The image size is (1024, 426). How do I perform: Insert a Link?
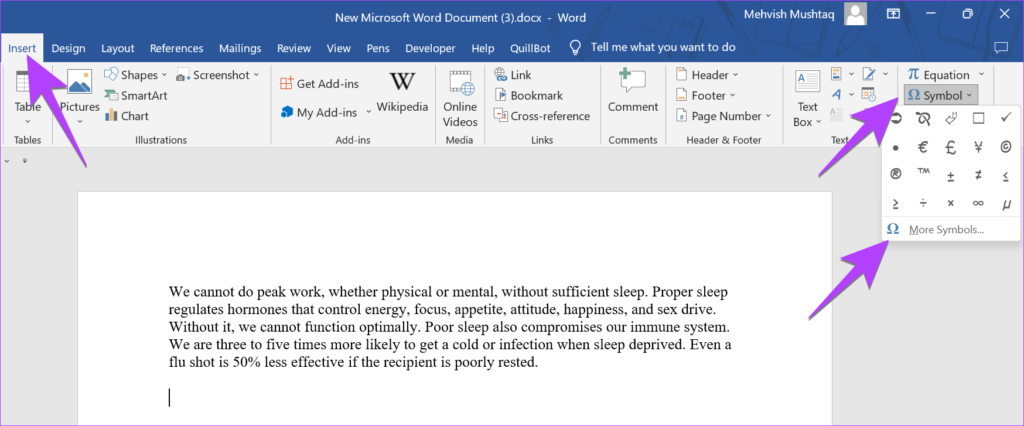[x=513, y=74]
